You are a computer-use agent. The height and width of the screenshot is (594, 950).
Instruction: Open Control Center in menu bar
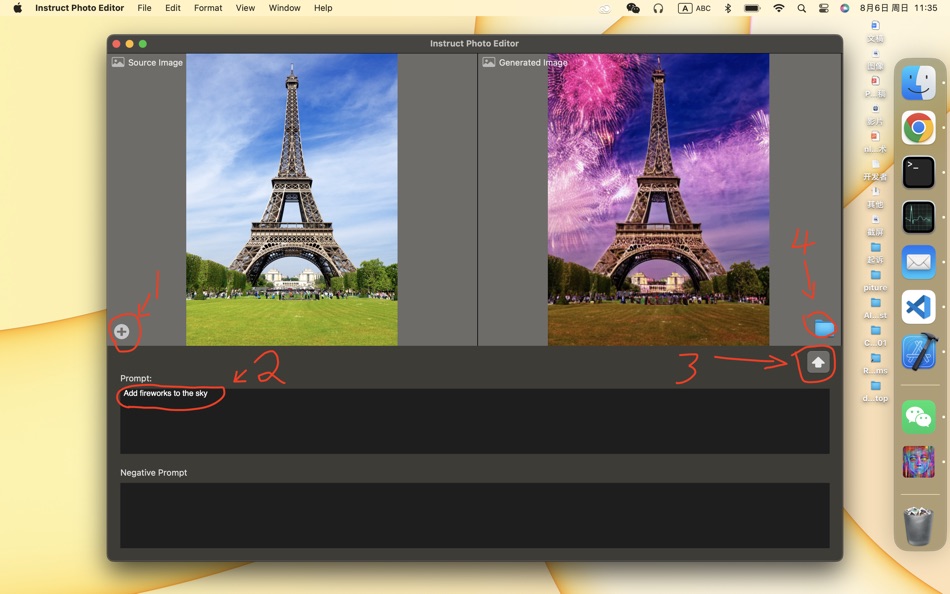point(823,8)
